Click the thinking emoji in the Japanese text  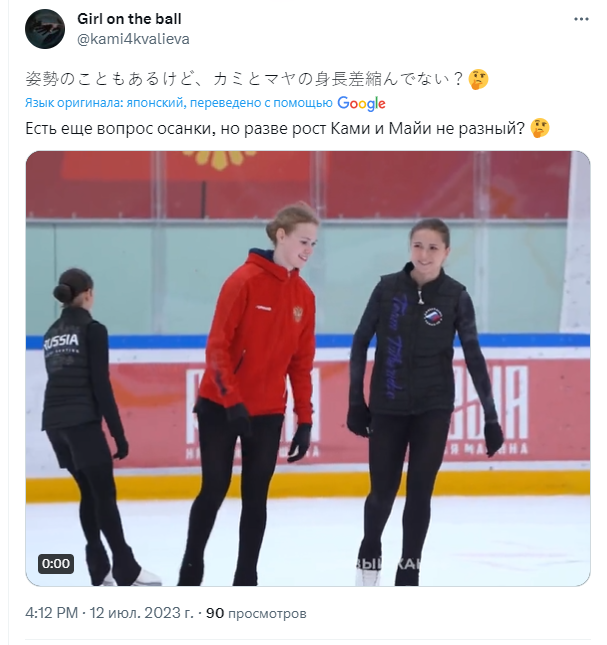pyautogui.click(x=478, y=79)
